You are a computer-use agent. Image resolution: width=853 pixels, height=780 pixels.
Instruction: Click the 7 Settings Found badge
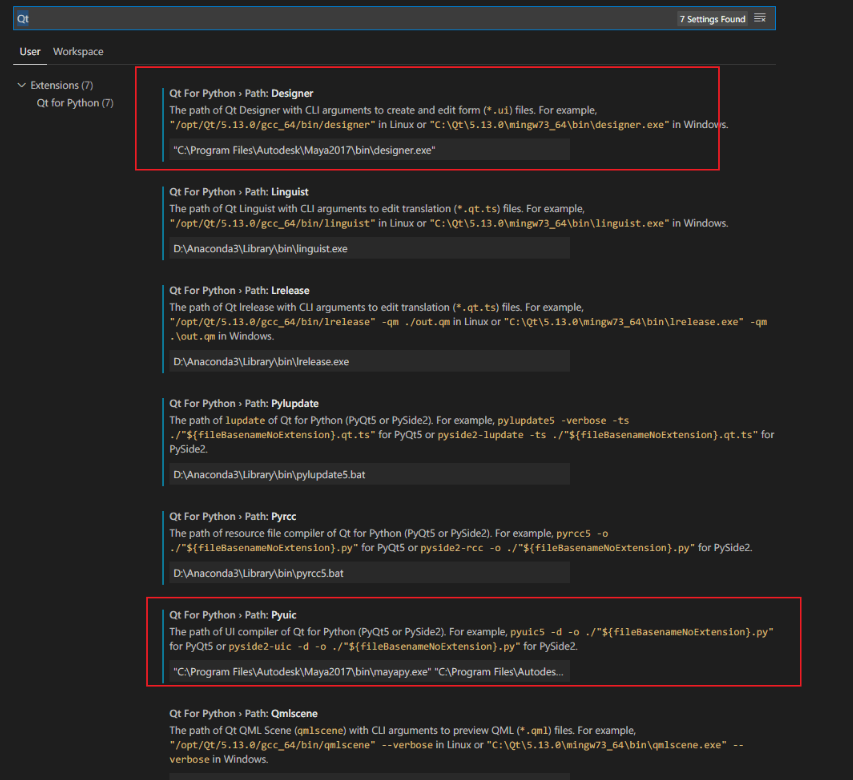point(712,19)
